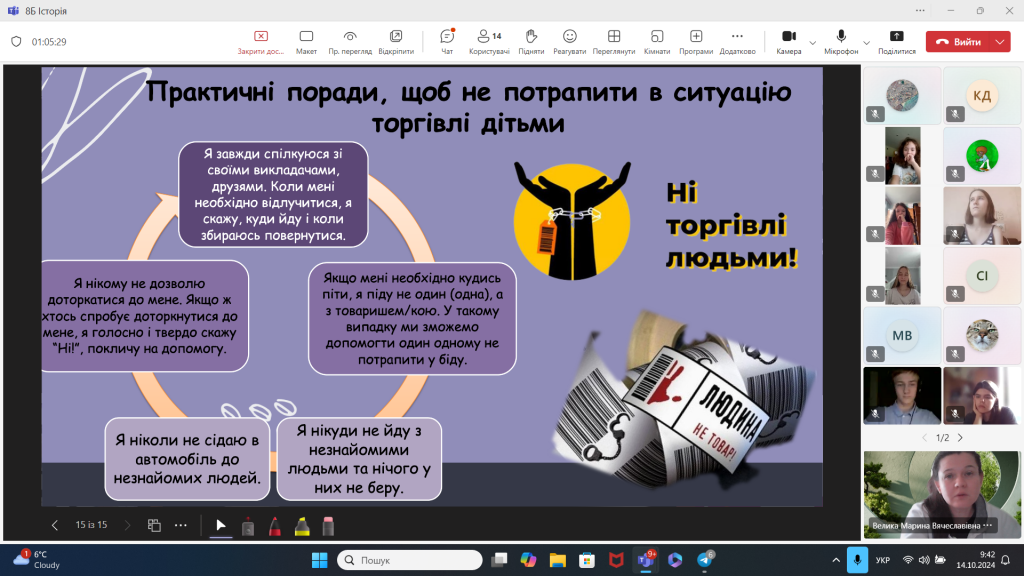Select the eraser annotation tool
This screenshot has width=1024, height=576.
click(x=329, y=525)
